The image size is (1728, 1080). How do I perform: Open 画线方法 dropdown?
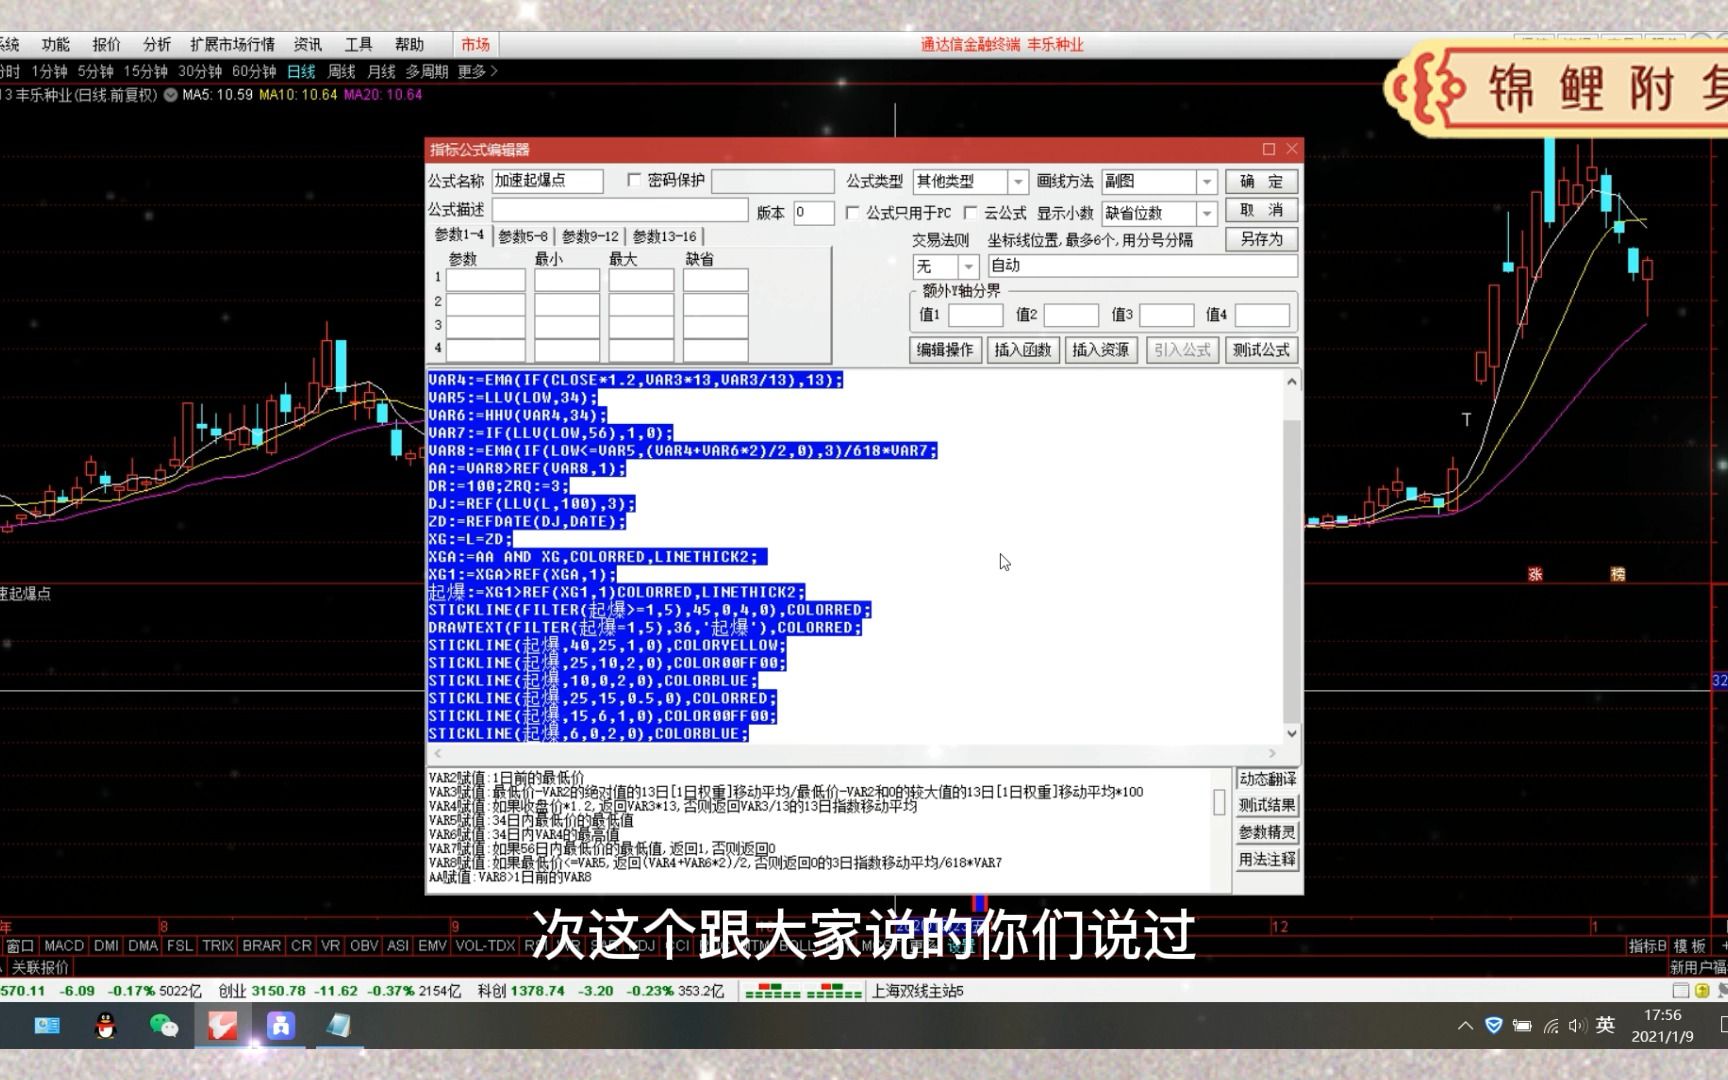pos(1207,182)
